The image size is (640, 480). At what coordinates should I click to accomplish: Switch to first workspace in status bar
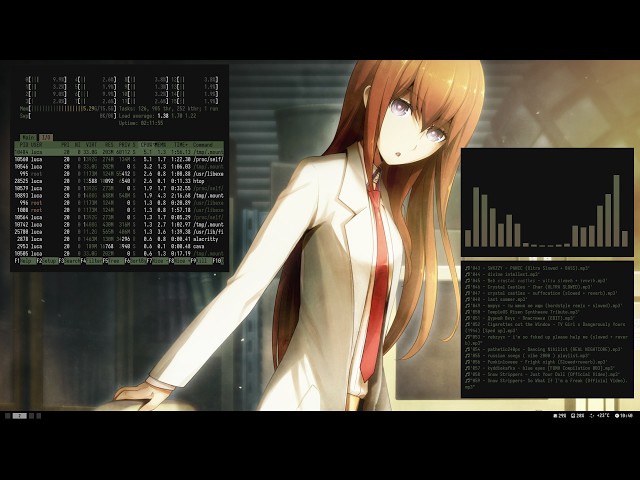8,416
